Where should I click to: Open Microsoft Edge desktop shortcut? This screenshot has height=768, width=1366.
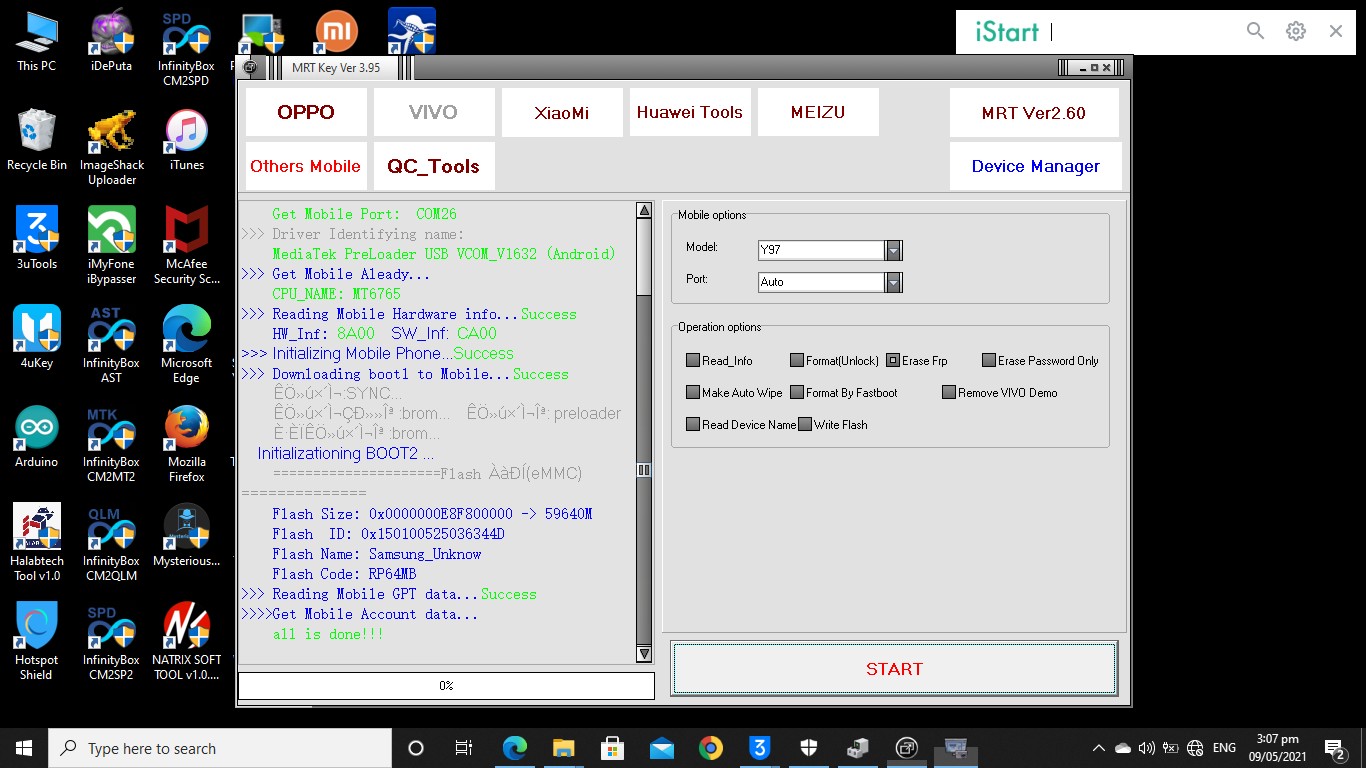[186, 345]
